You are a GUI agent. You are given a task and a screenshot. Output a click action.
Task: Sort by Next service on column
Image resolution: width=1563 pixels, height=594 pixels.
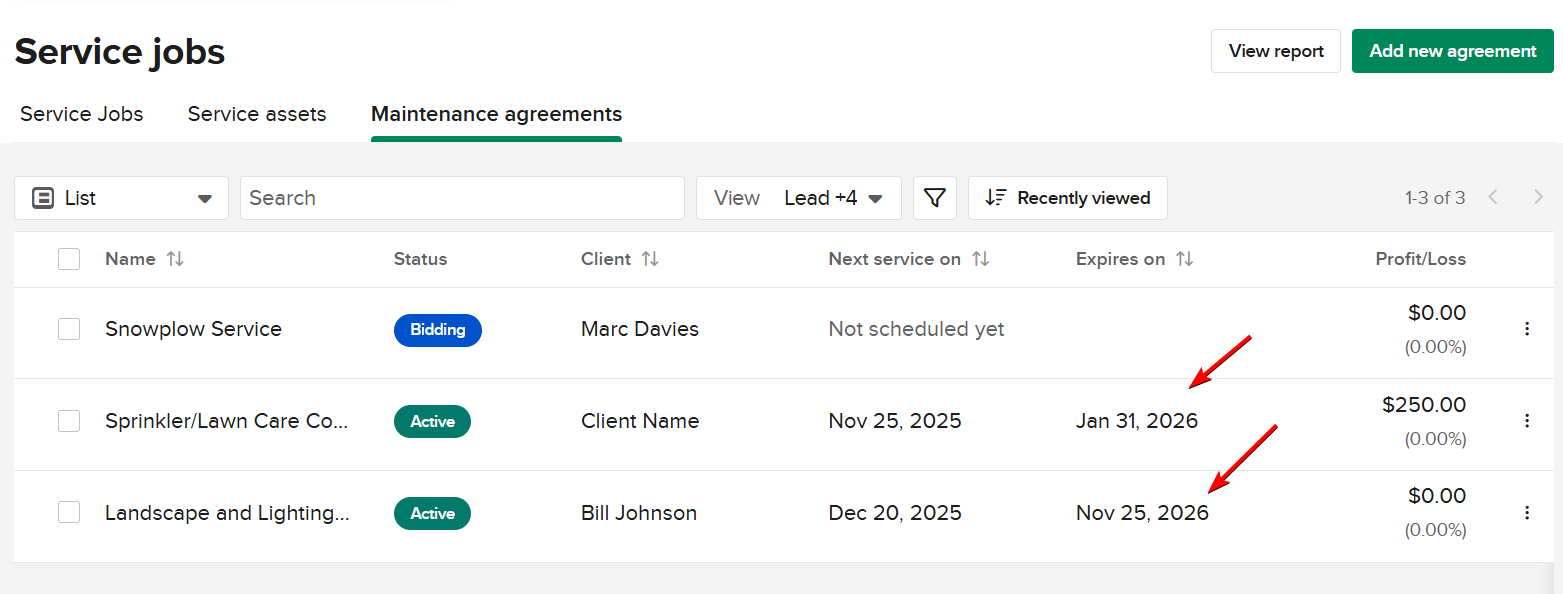click(x=981, y=259)
